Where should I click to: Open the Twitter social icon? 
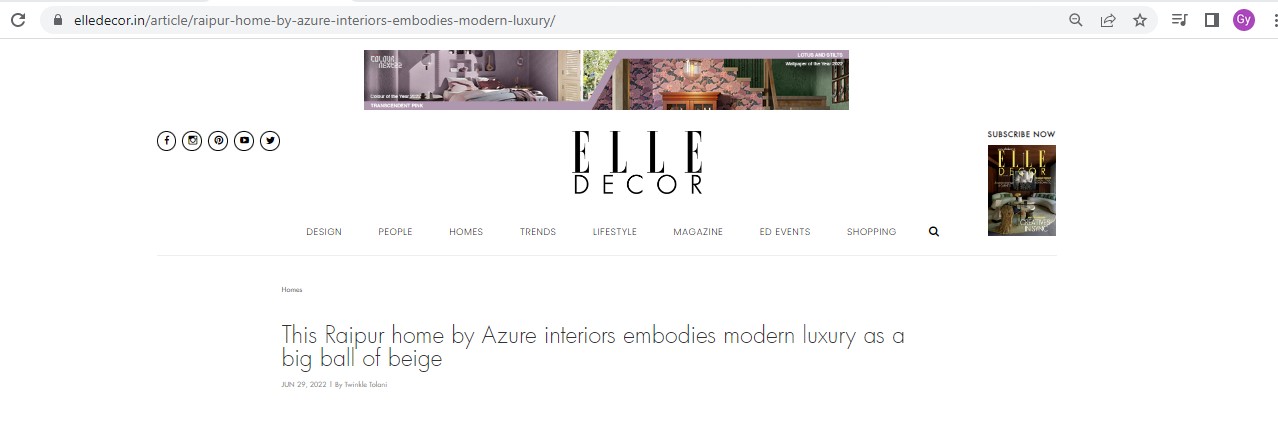click(x=270, y=141)
